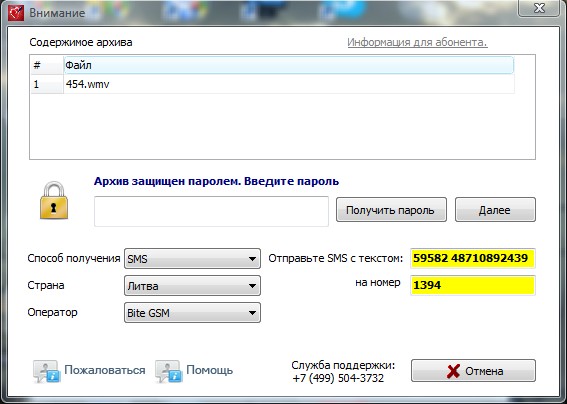Click the Помощь link text
Image resolution: width=567 pixels, height=404 pixels.
209,370
